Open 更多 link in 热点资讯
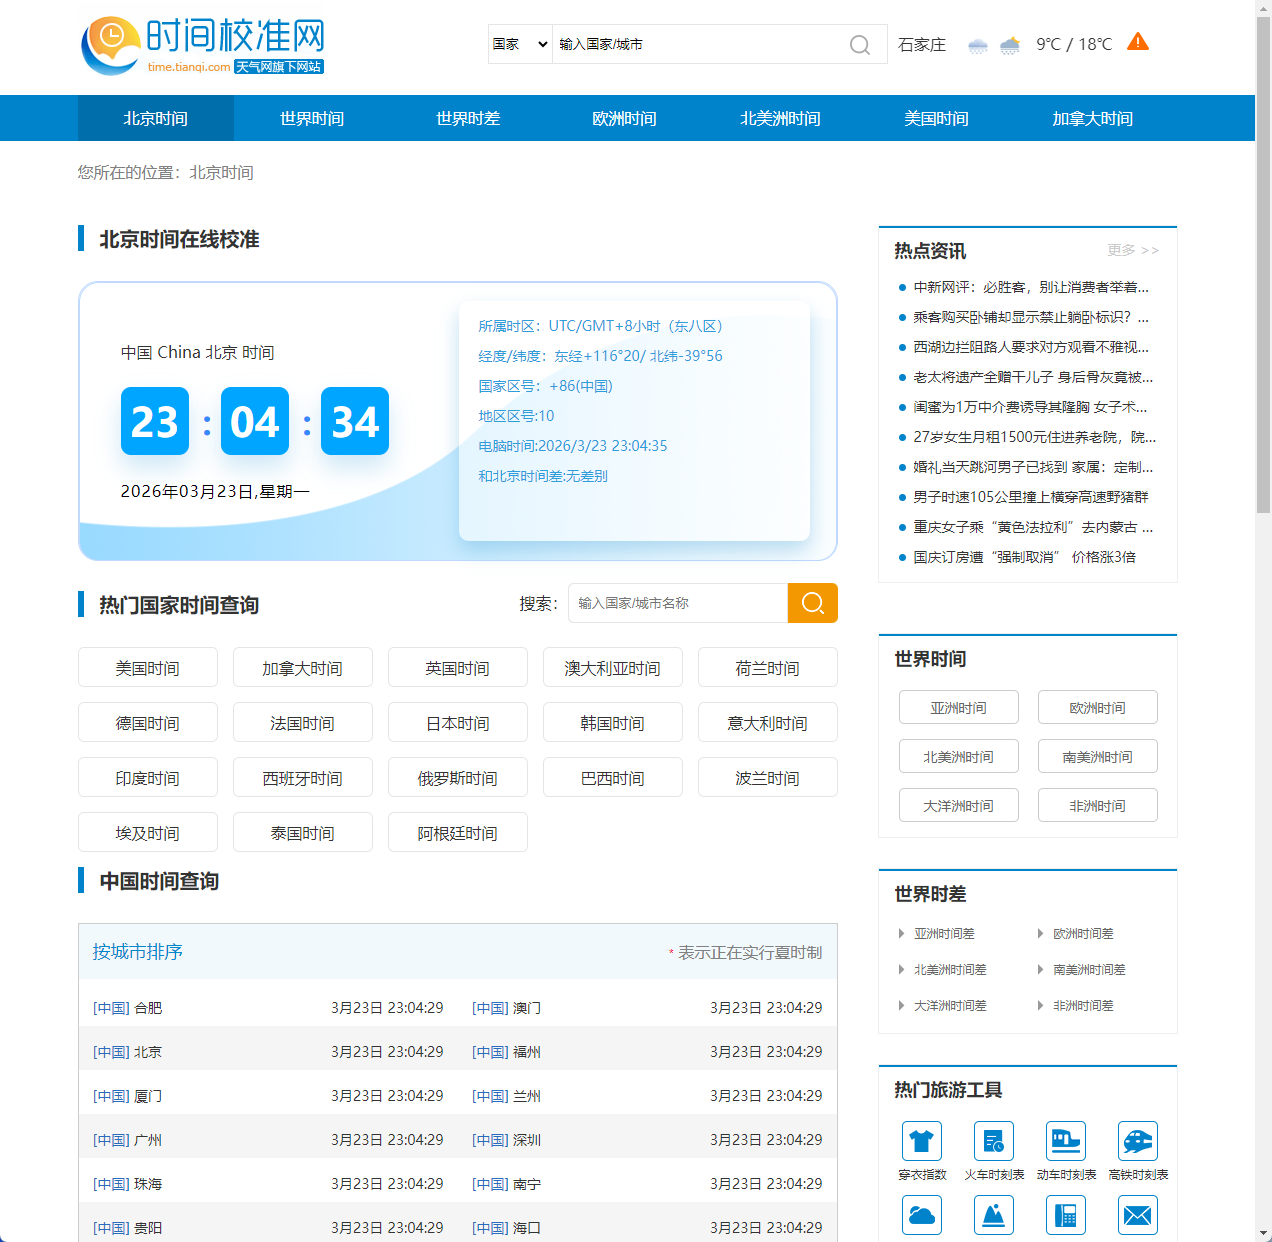The width and height of the screenshot is (1272, 1242). click(x=1132, y=250)
